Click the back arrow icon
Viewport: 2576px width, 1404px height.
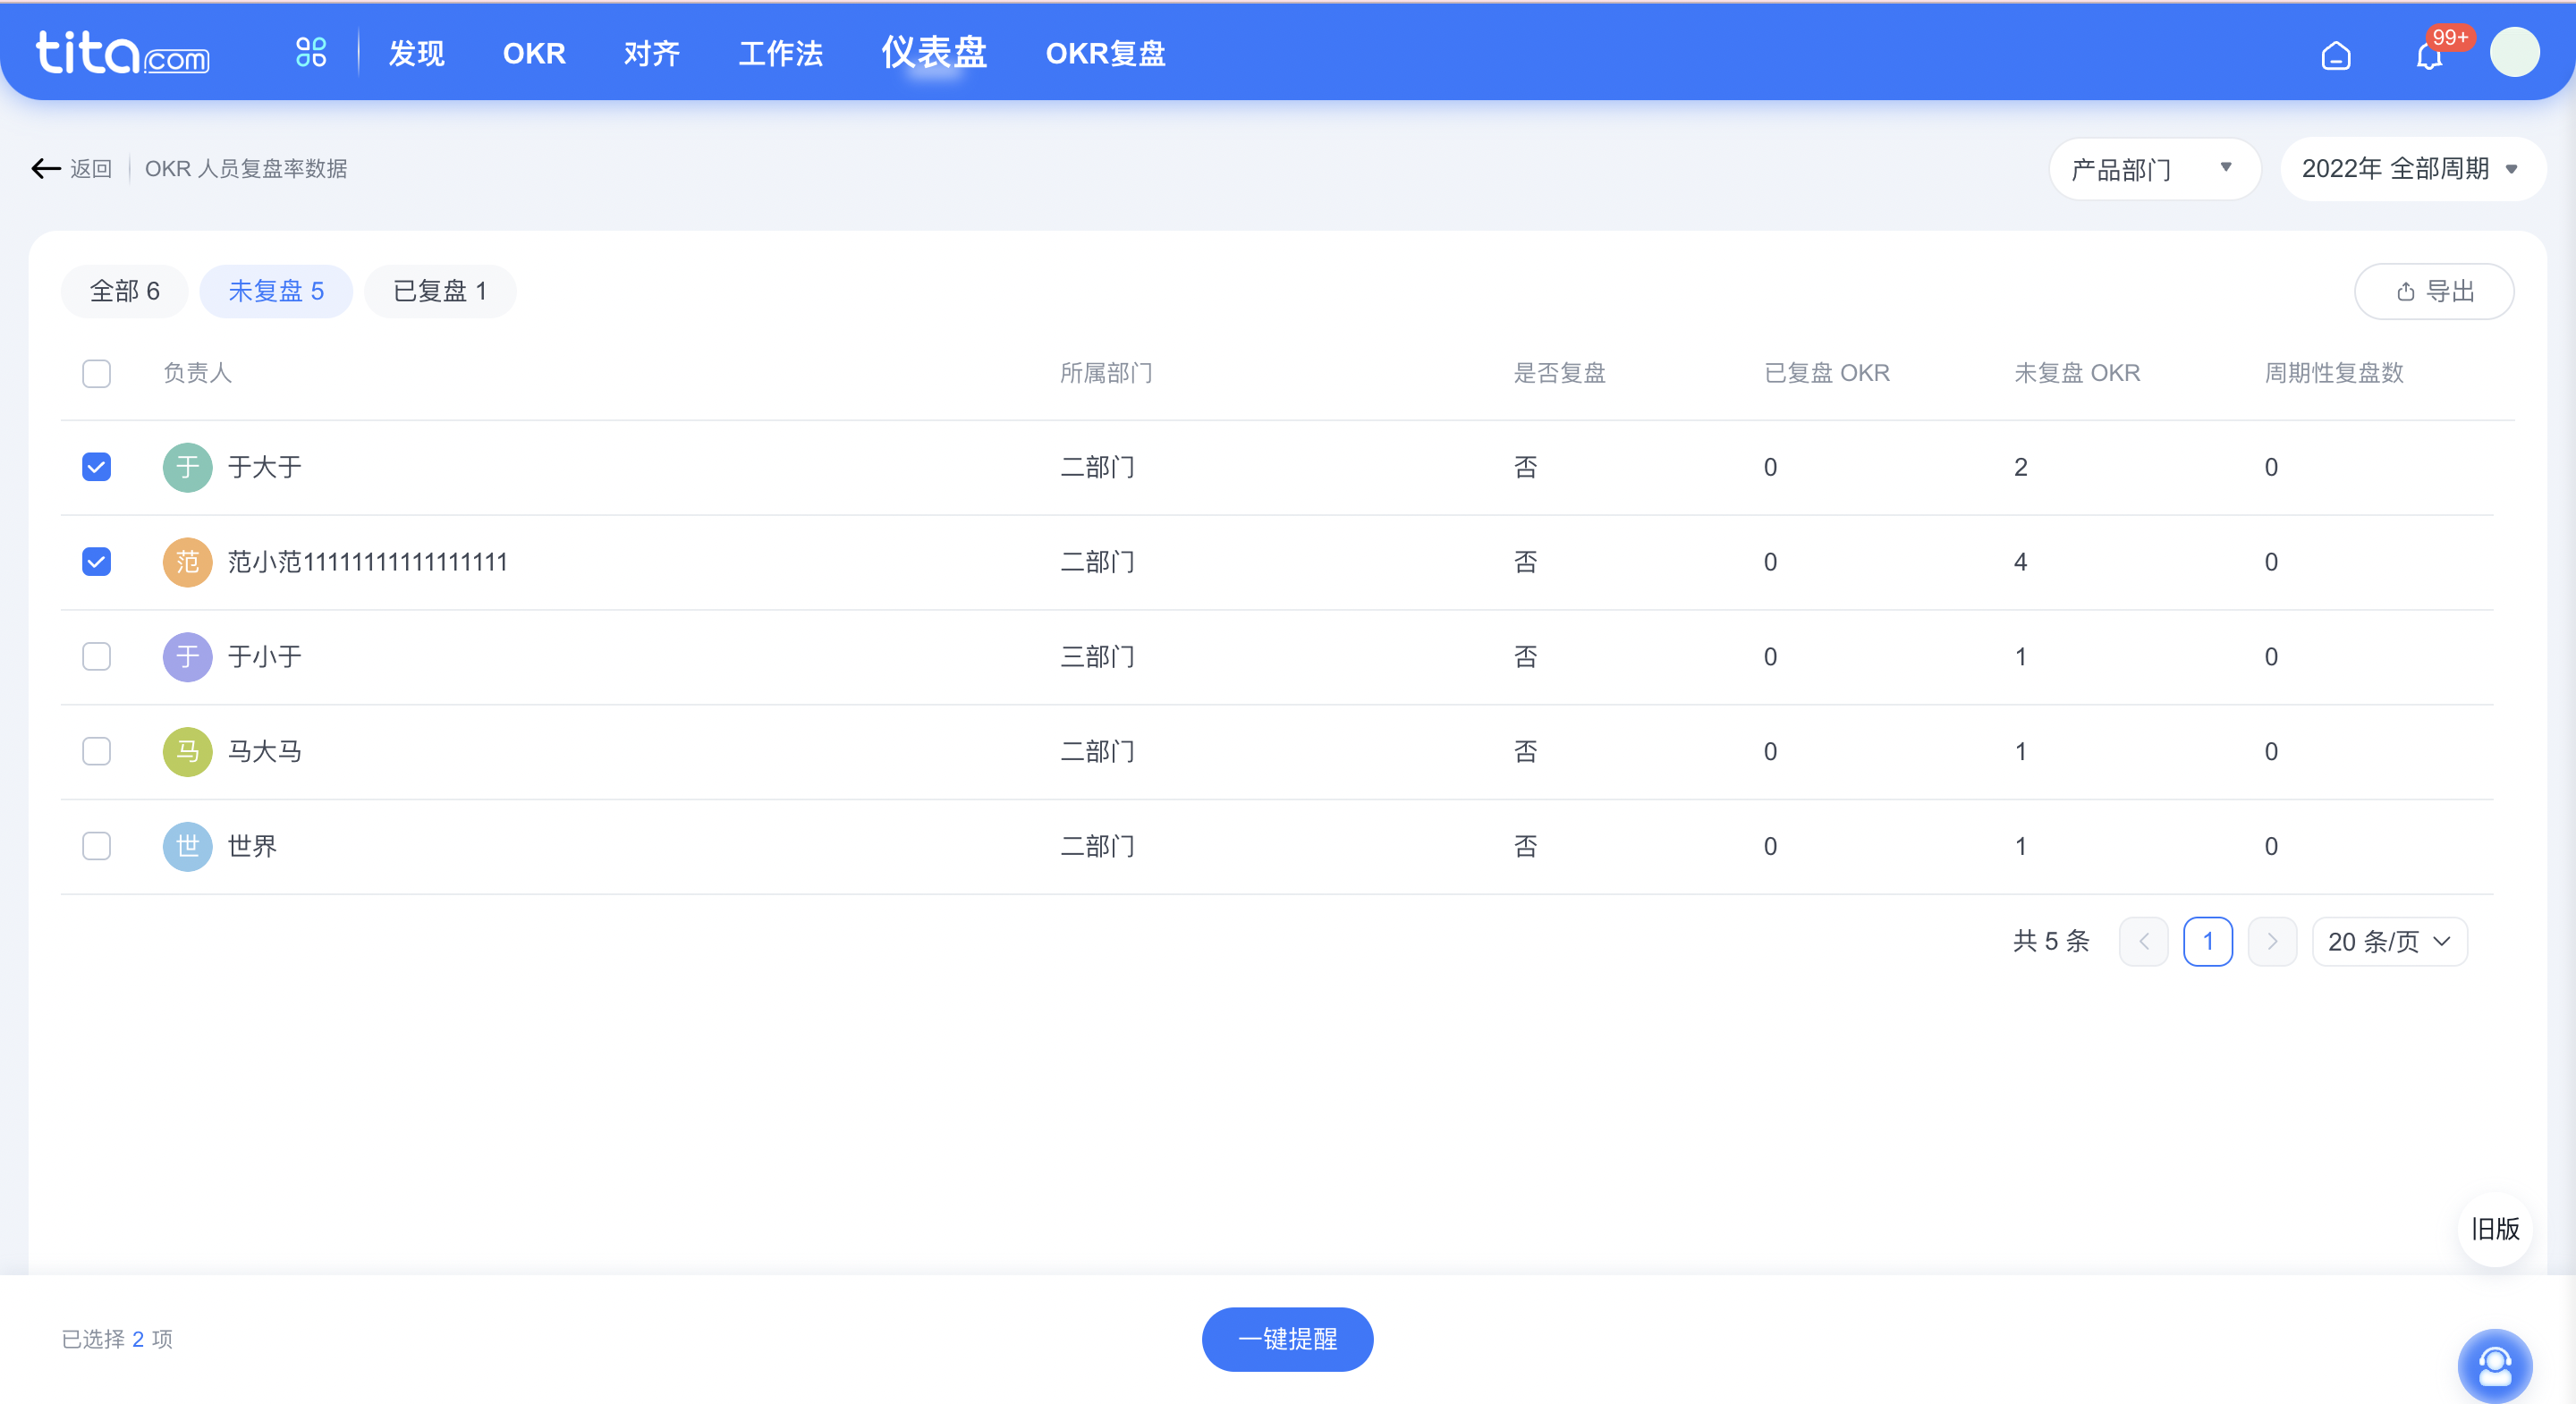pyautogui.click(x=46, y=168)
